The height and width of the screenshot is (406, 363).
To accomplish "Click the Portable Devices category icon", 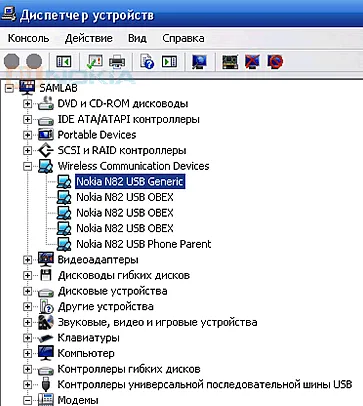I will [46, 135].
